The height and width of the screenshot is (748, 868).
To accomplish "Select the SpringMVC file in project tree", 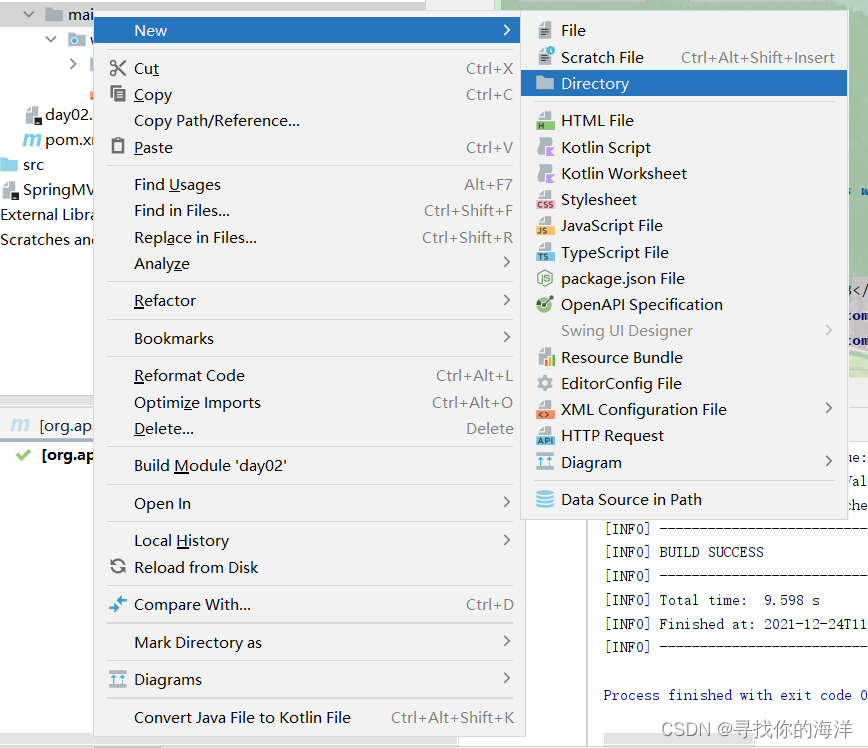I will pyautogui.click(x=48, y=190).
